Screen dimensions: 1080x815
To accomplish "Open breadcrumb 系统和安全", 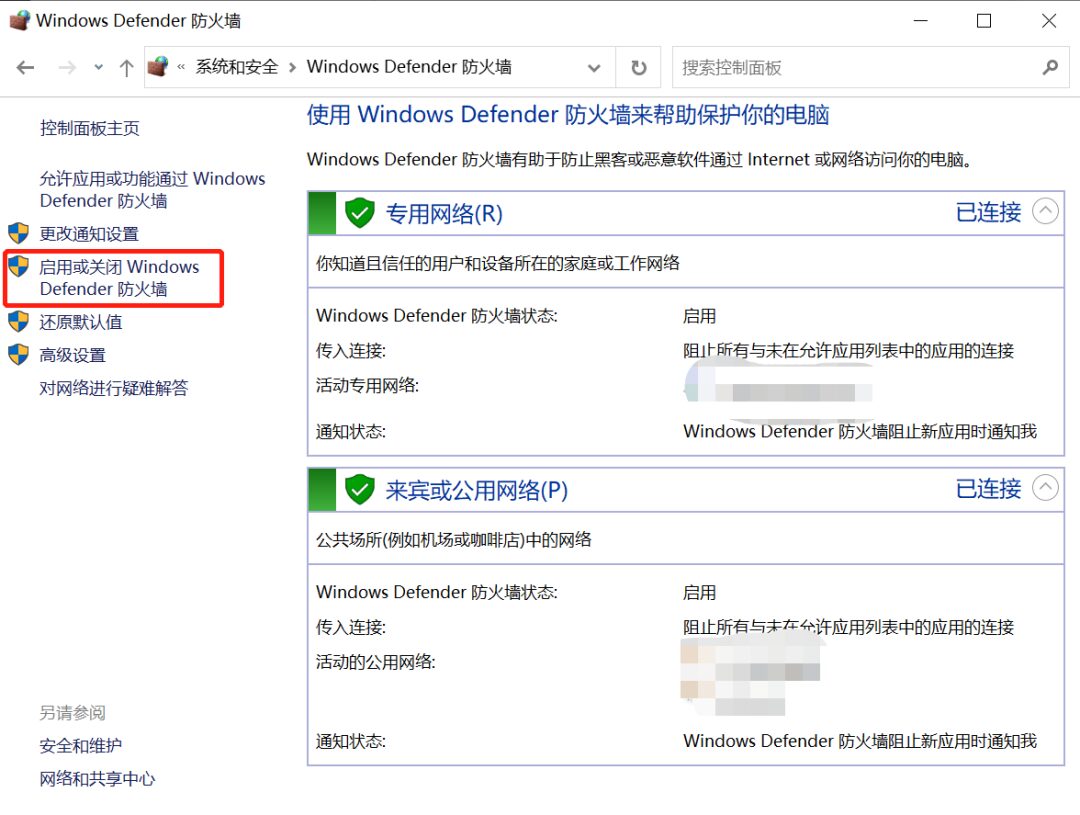I will pyautogui.click(x=237, y=67).
